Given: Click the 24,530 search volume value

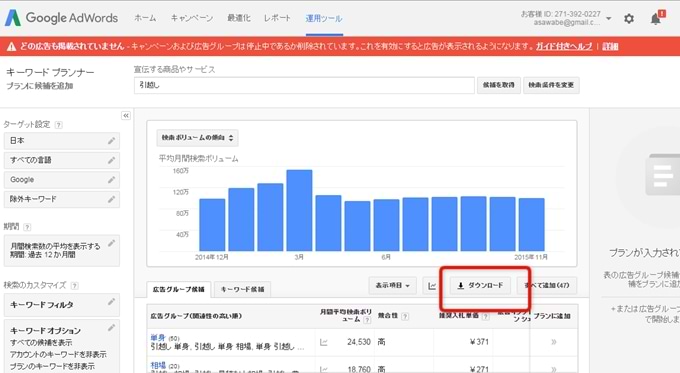Looking at the screenshot, I should [x=359, y=342].
